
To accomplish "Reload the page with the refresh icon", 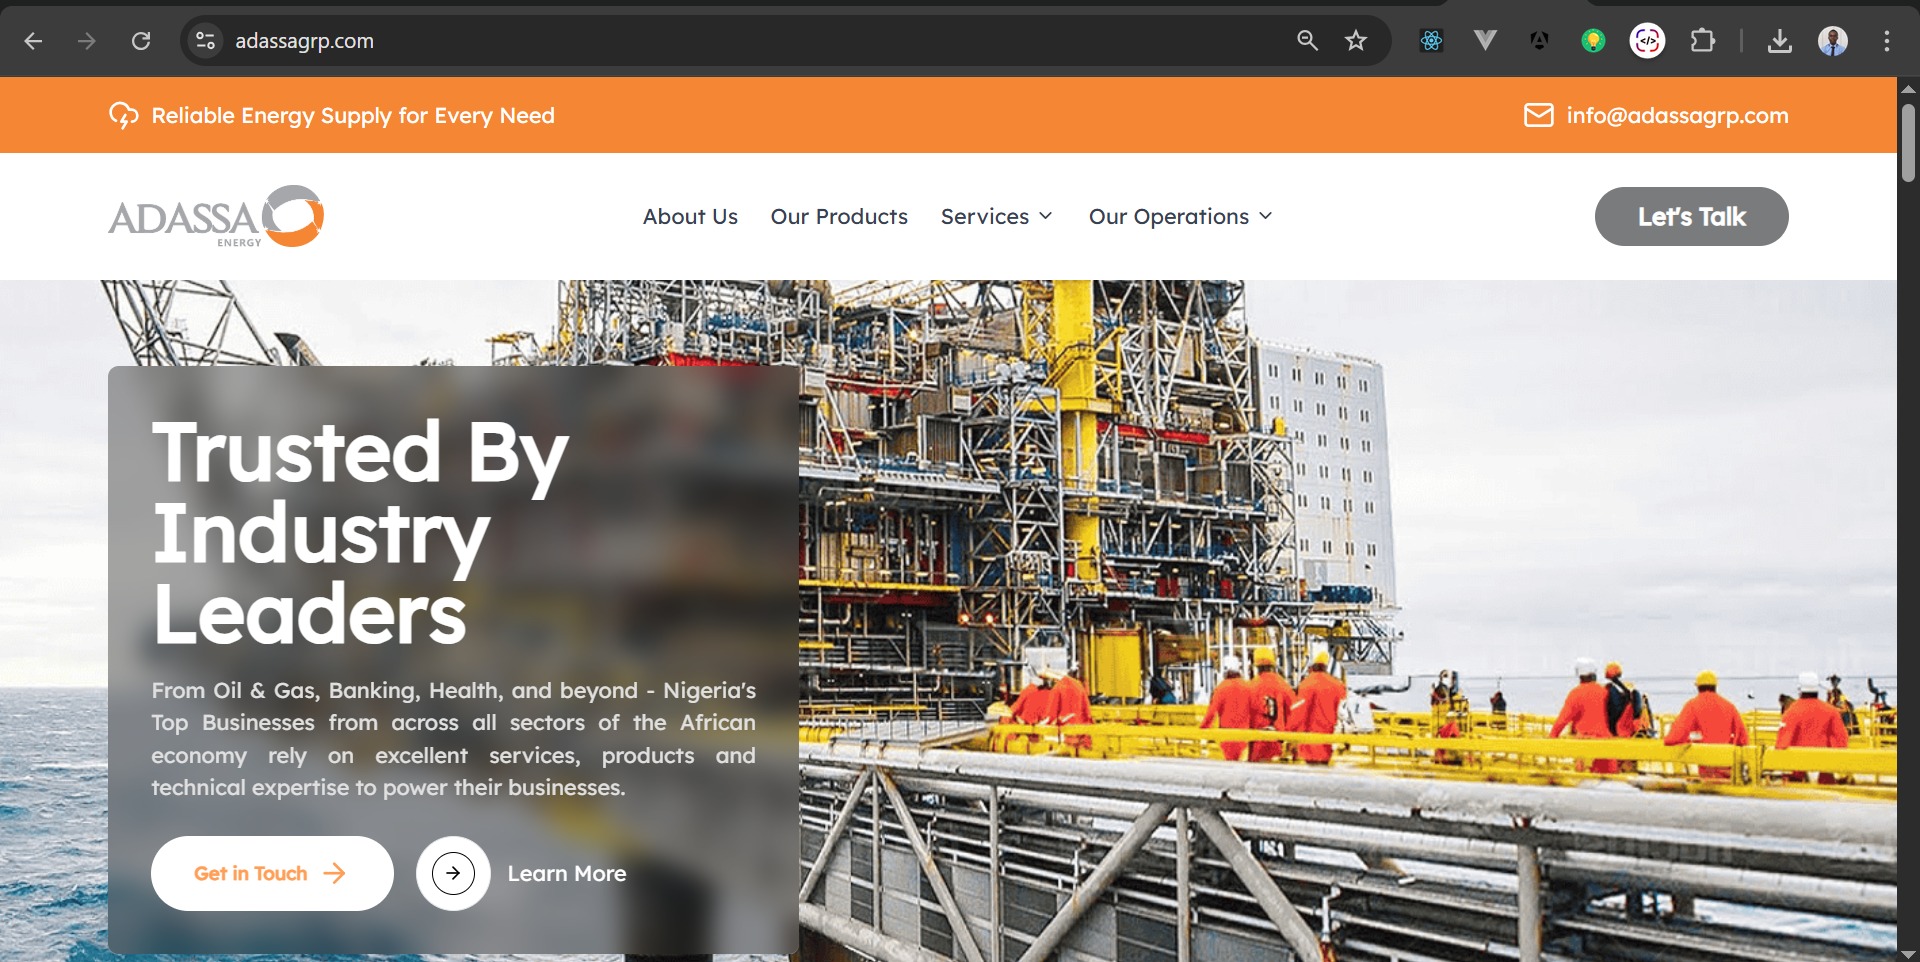I will point(141,41).
